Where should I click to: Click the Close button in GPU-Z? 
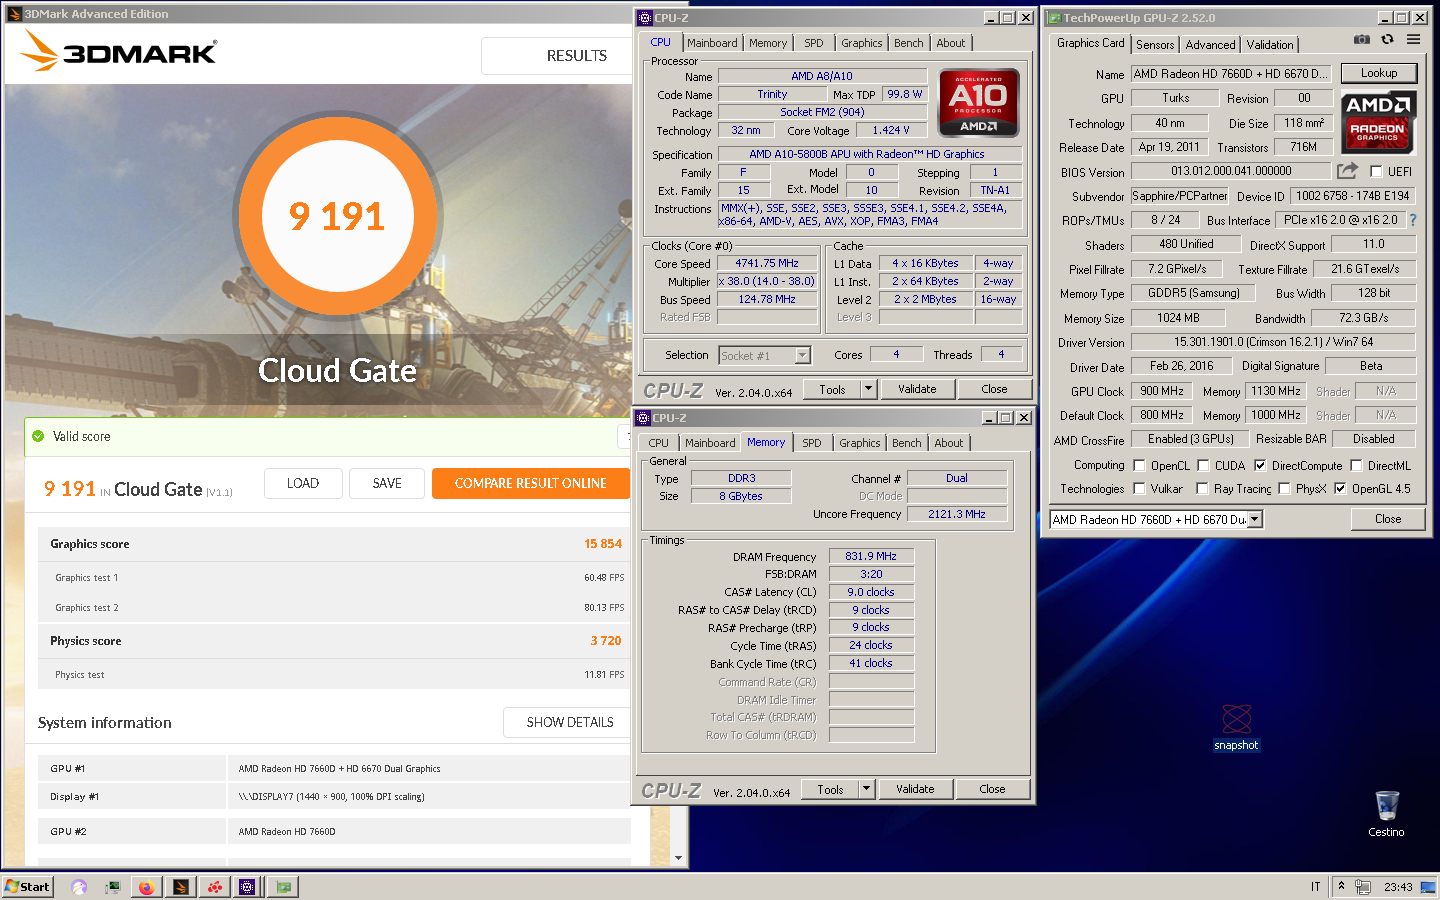1388,519
